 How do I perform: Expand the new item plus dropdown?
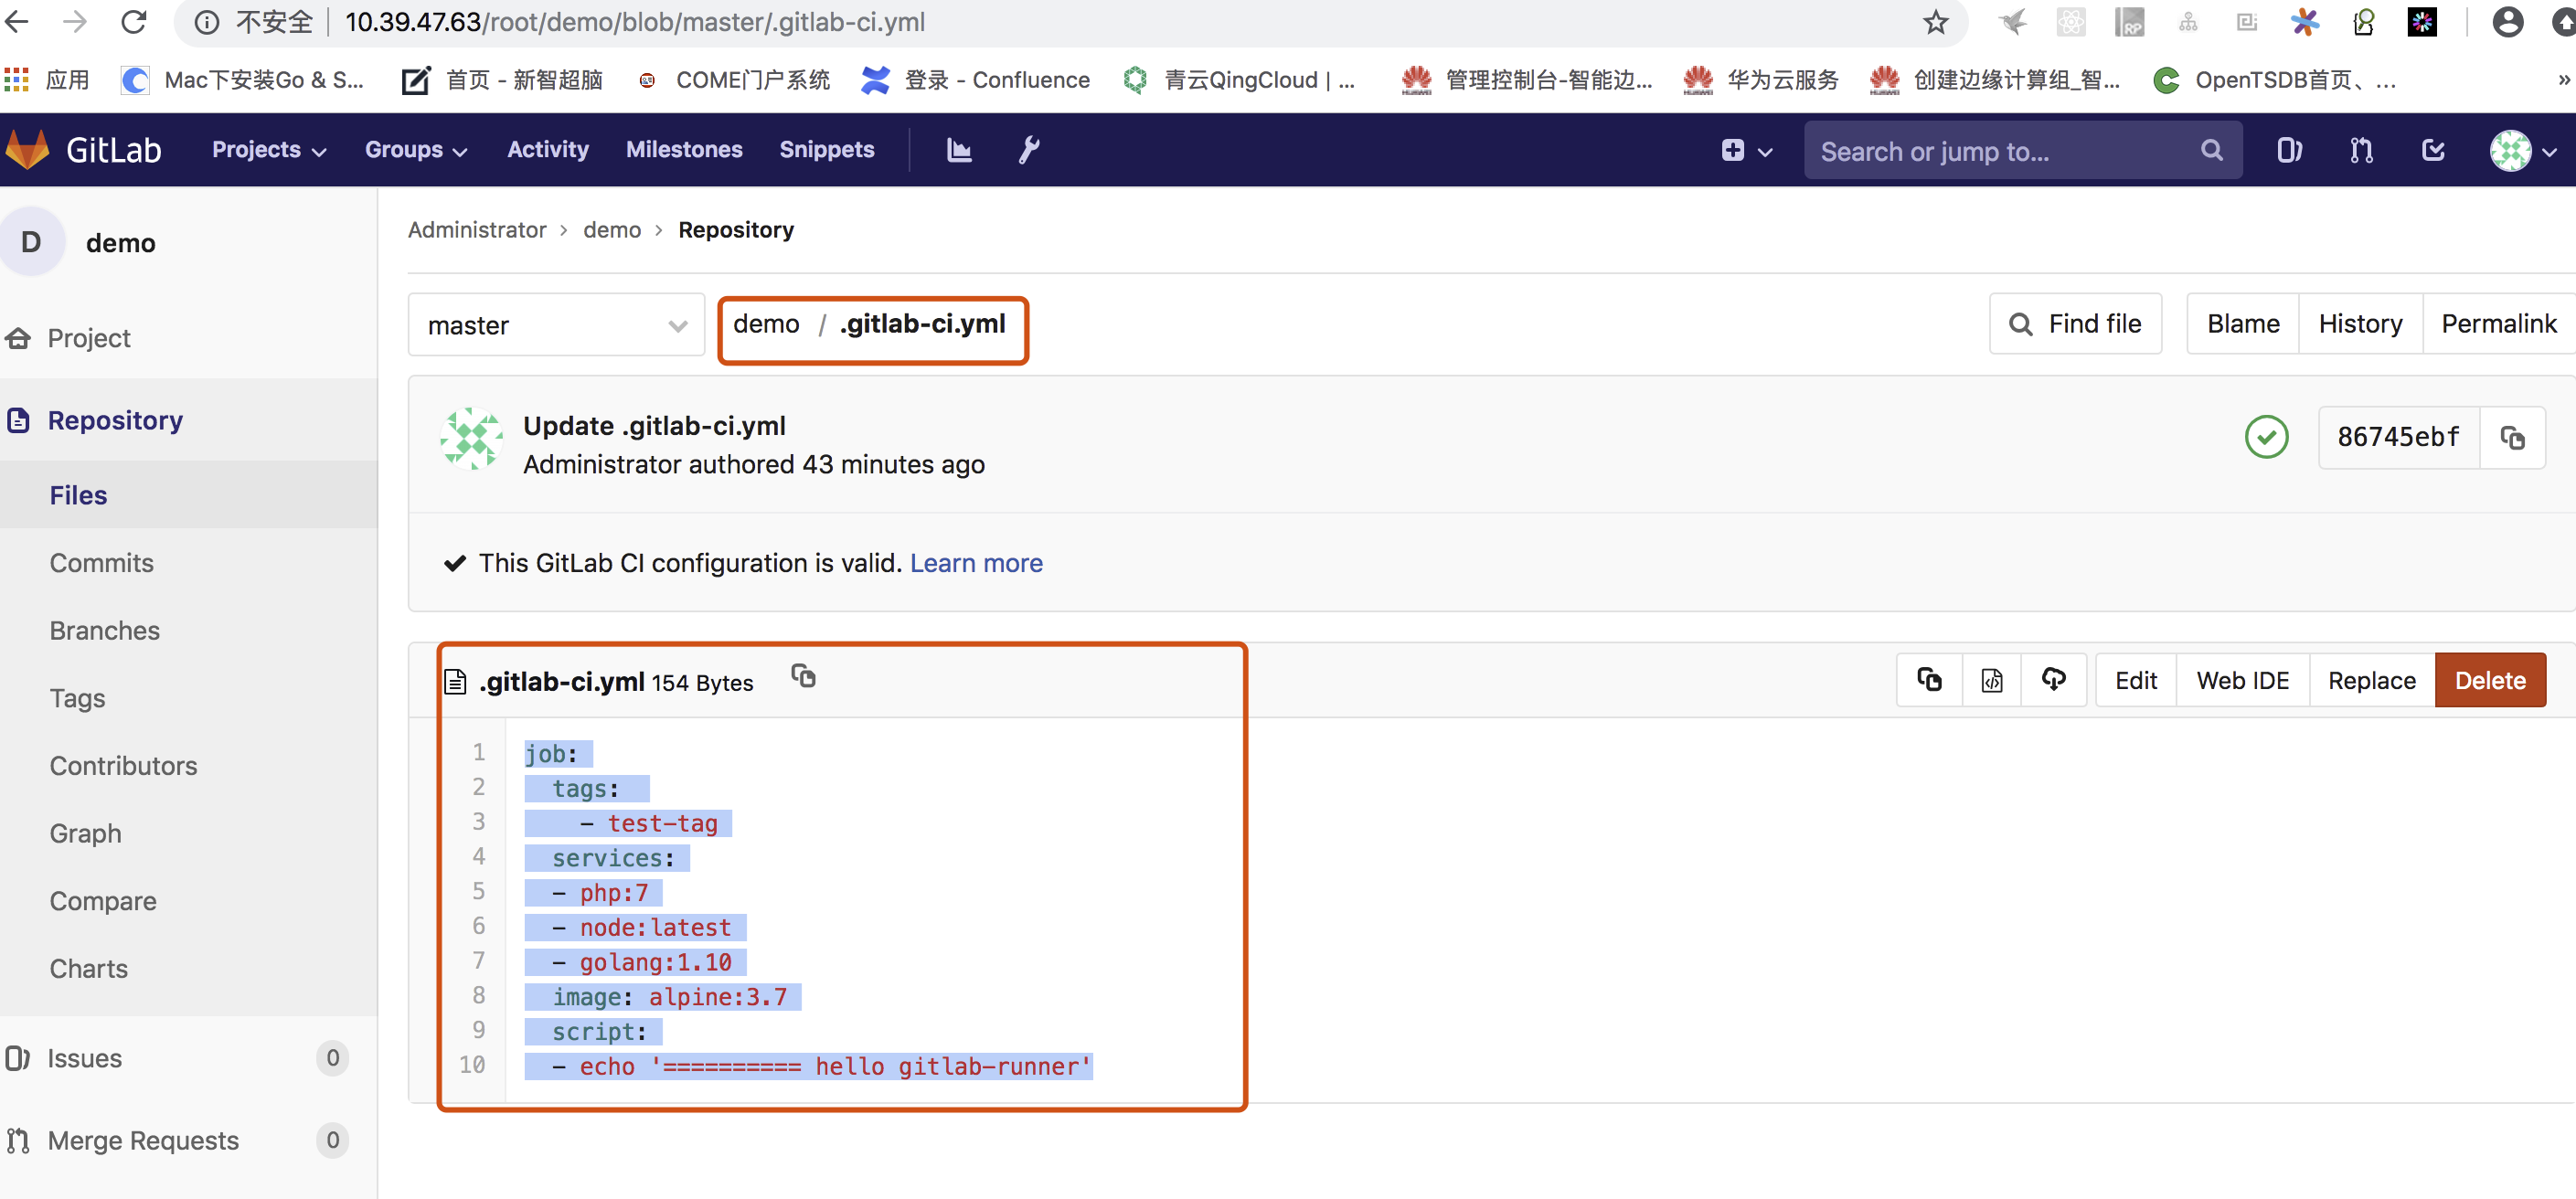pos(1746,150)
